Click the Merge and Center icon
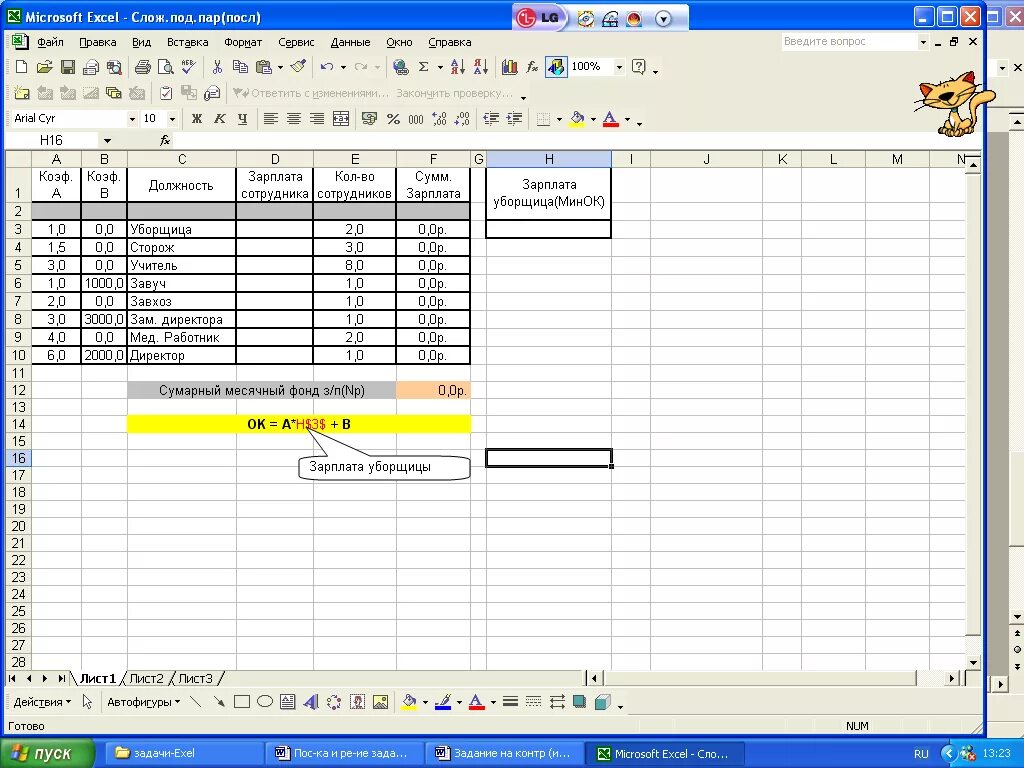 tap(341, 118)
